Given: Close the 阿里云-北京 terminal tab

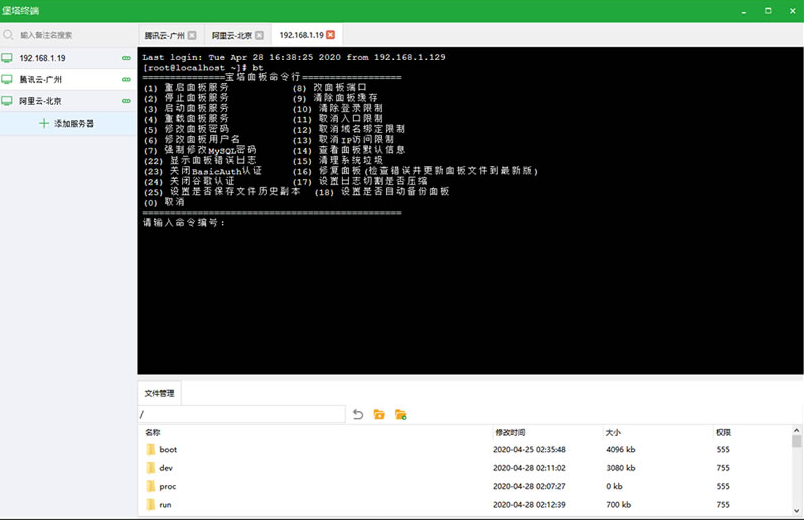Looking at the screenshot, I should (259, 35).
